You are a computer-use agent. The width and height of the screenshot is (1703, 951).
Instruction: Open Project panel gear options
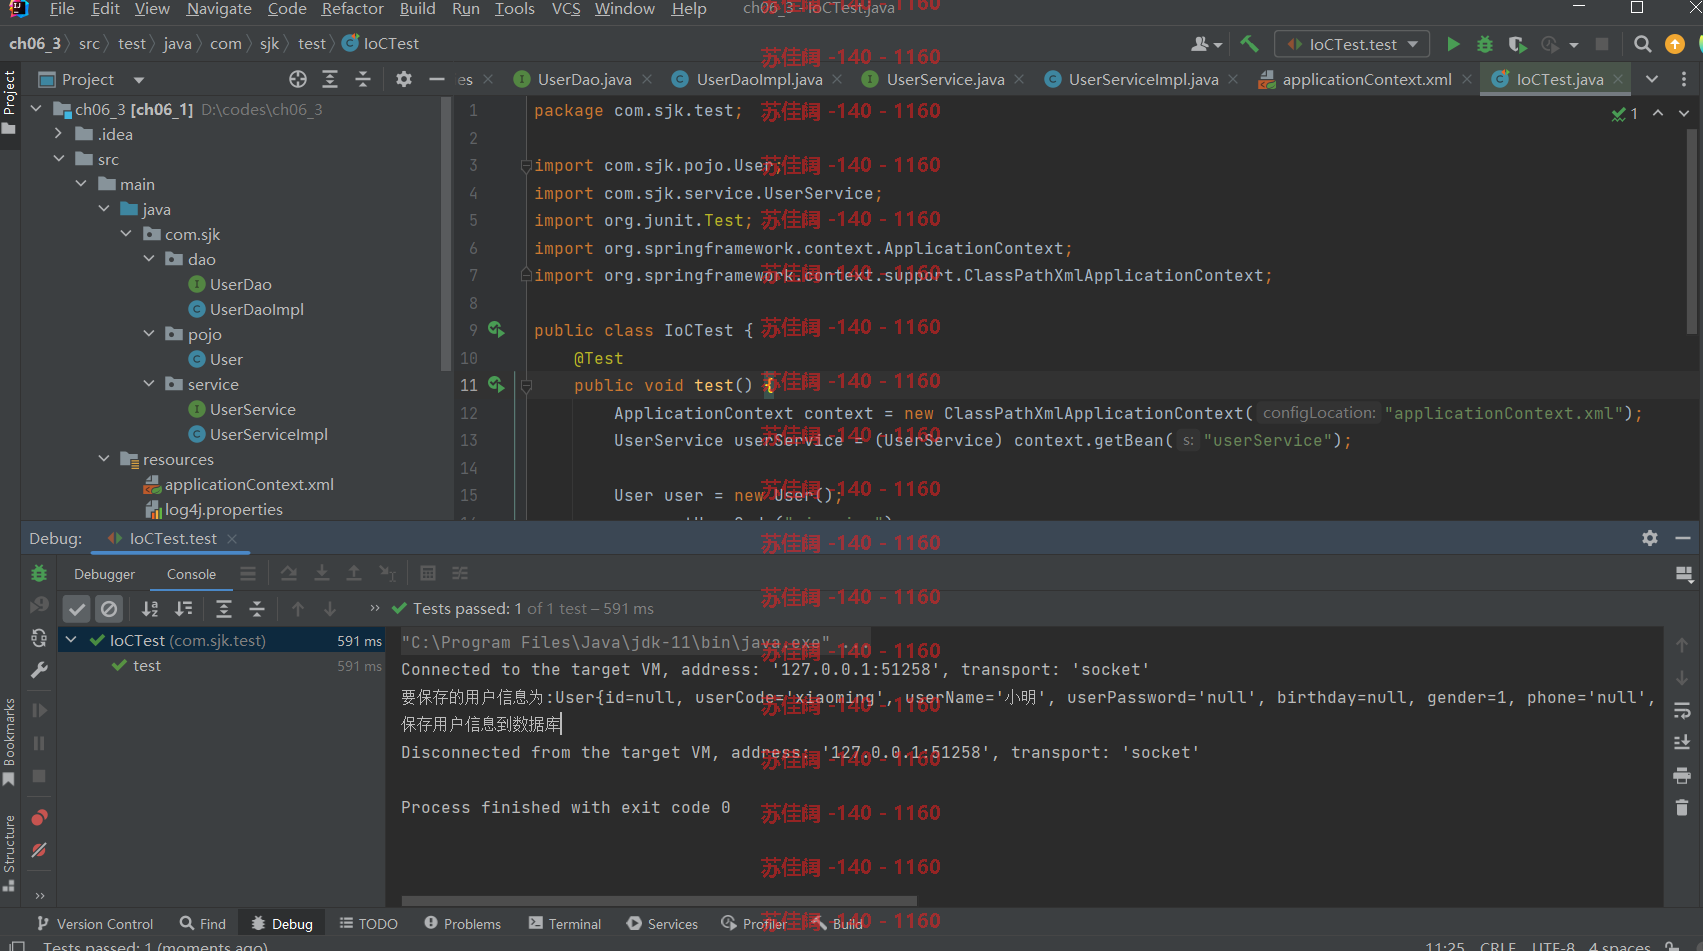point(404,79)
